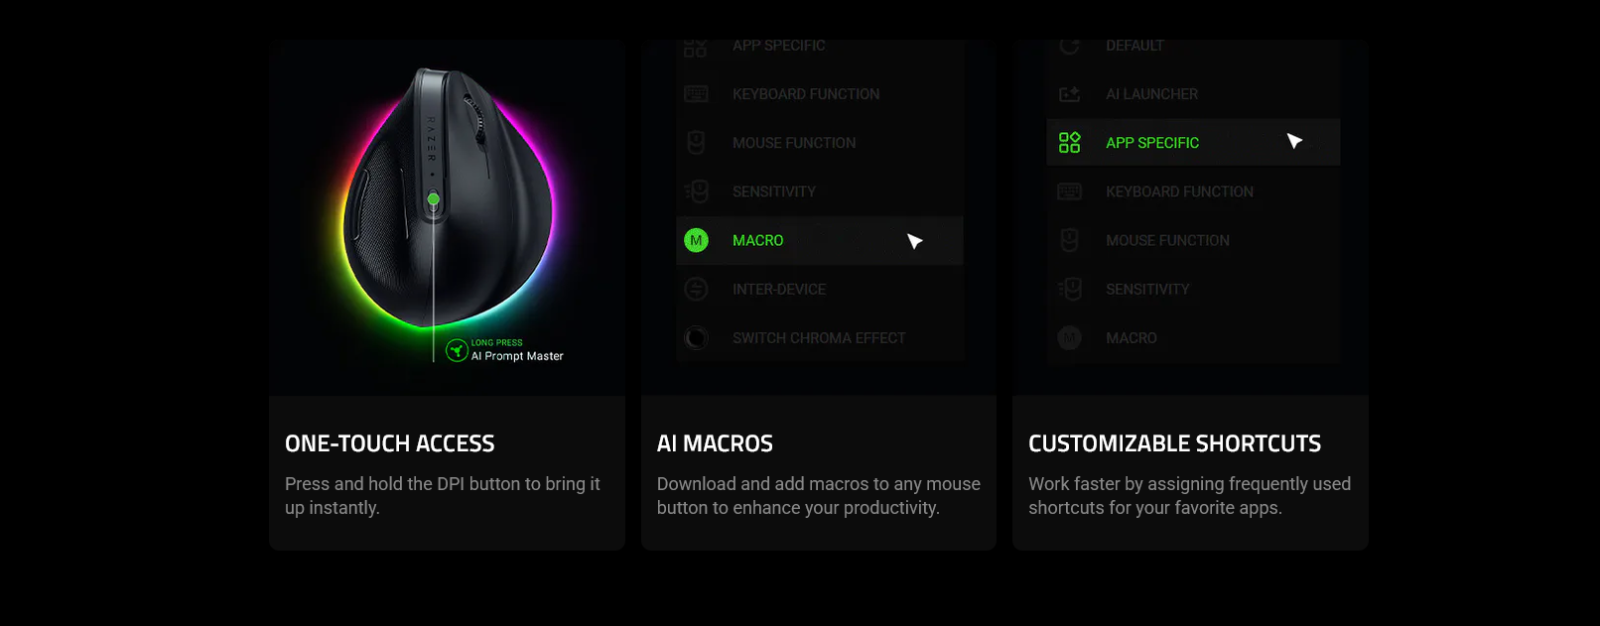Click the CUSTOMIZABLE SHORTCUTS heading
Screen dimensions: 1600x626
[1175, 443]
